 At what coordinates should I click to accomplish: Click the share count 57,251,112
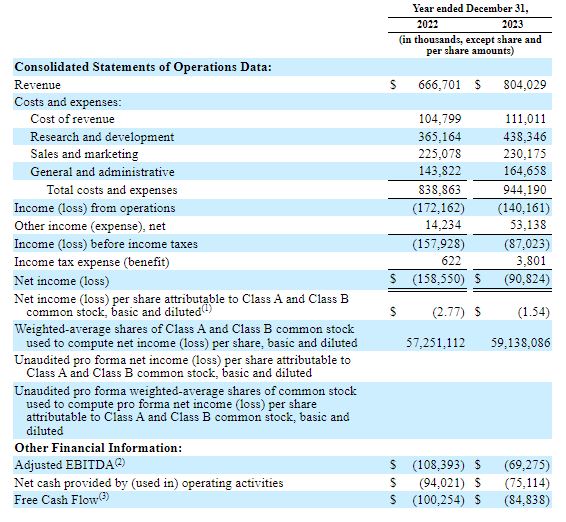point(435,343)
